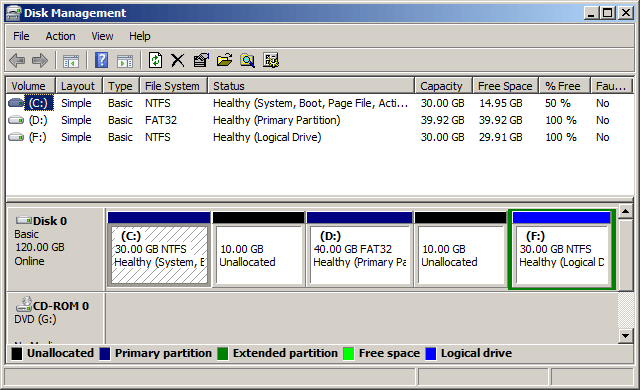
Task: Open the File menu
Action: pyautogui.click(x=21, y=36)
